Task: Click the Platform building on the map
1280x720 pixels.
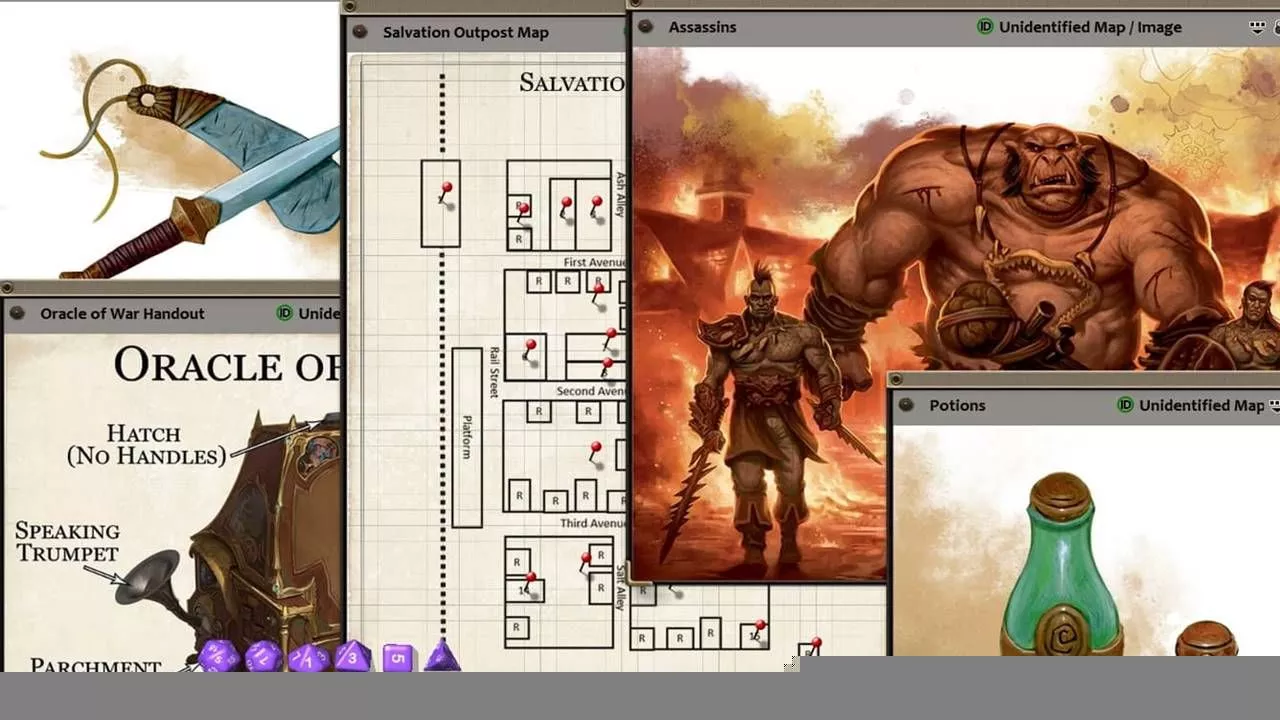Action: (467, 437)
